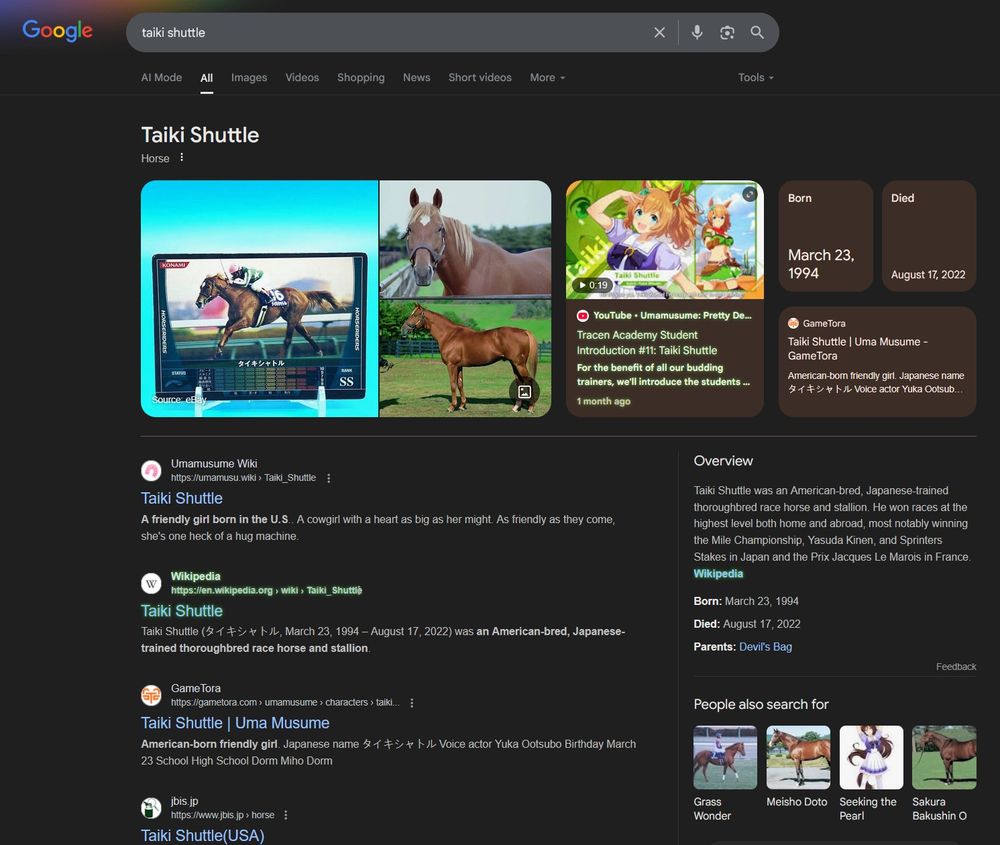
Task: Click the Umamusume Wiki site favicon
Action: [151, 471]
